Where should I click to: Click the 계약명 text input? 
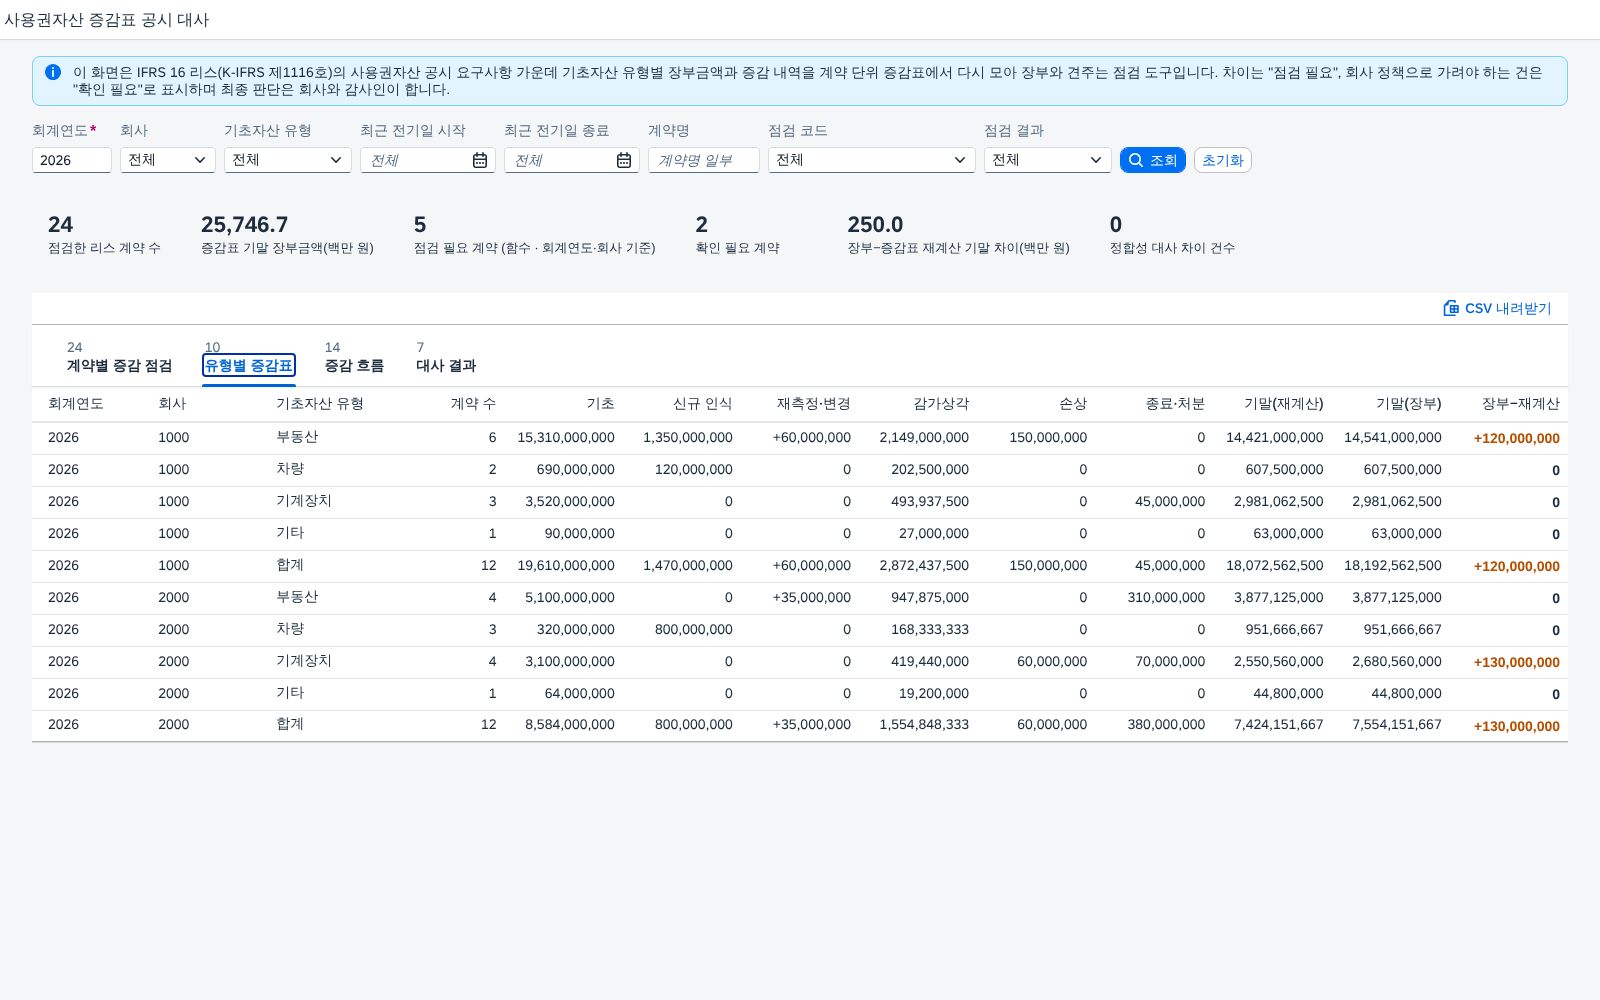704,160
